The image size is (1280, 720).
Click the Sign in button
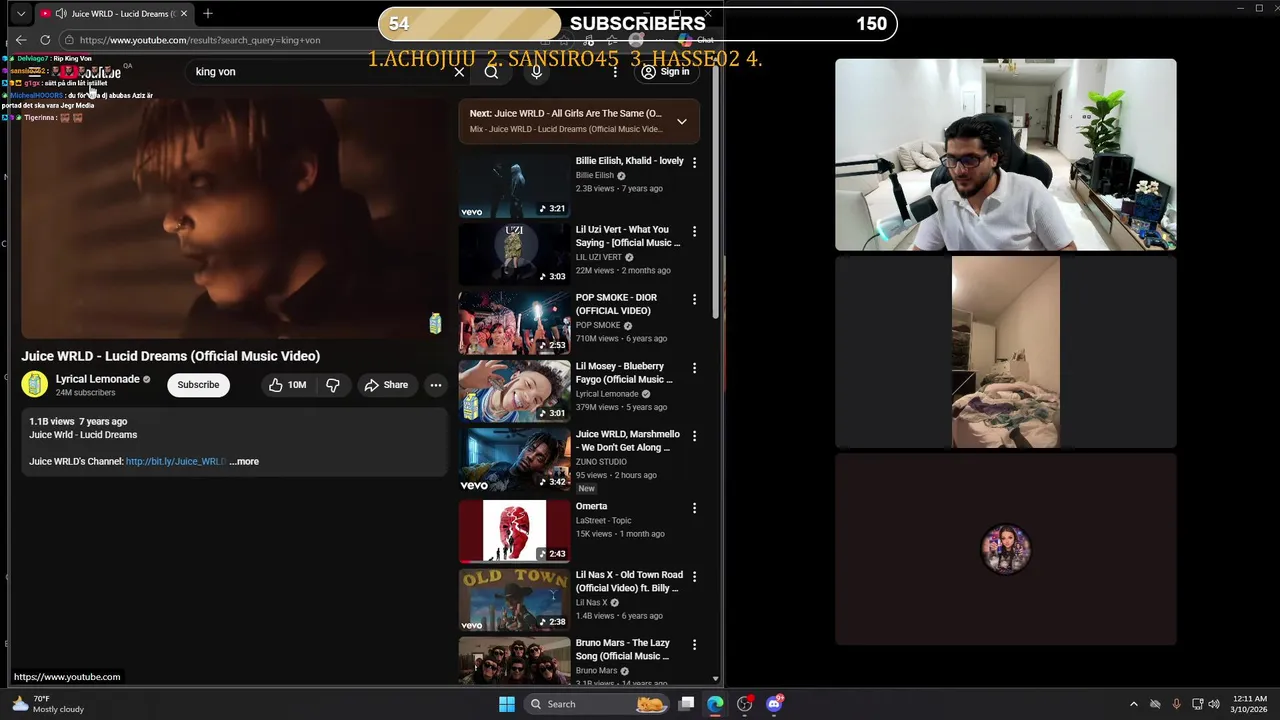click(x=665, y=72)
